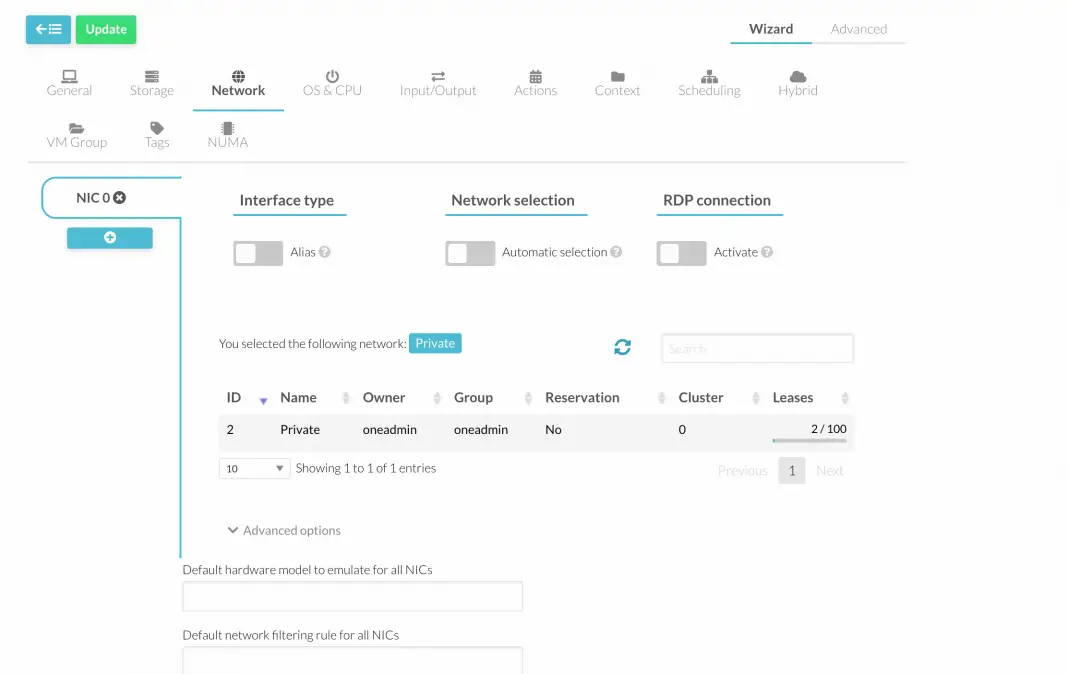This screenshot has height=674, width=1068.
Task: Refresh the network list
Action: coord(622,347)
